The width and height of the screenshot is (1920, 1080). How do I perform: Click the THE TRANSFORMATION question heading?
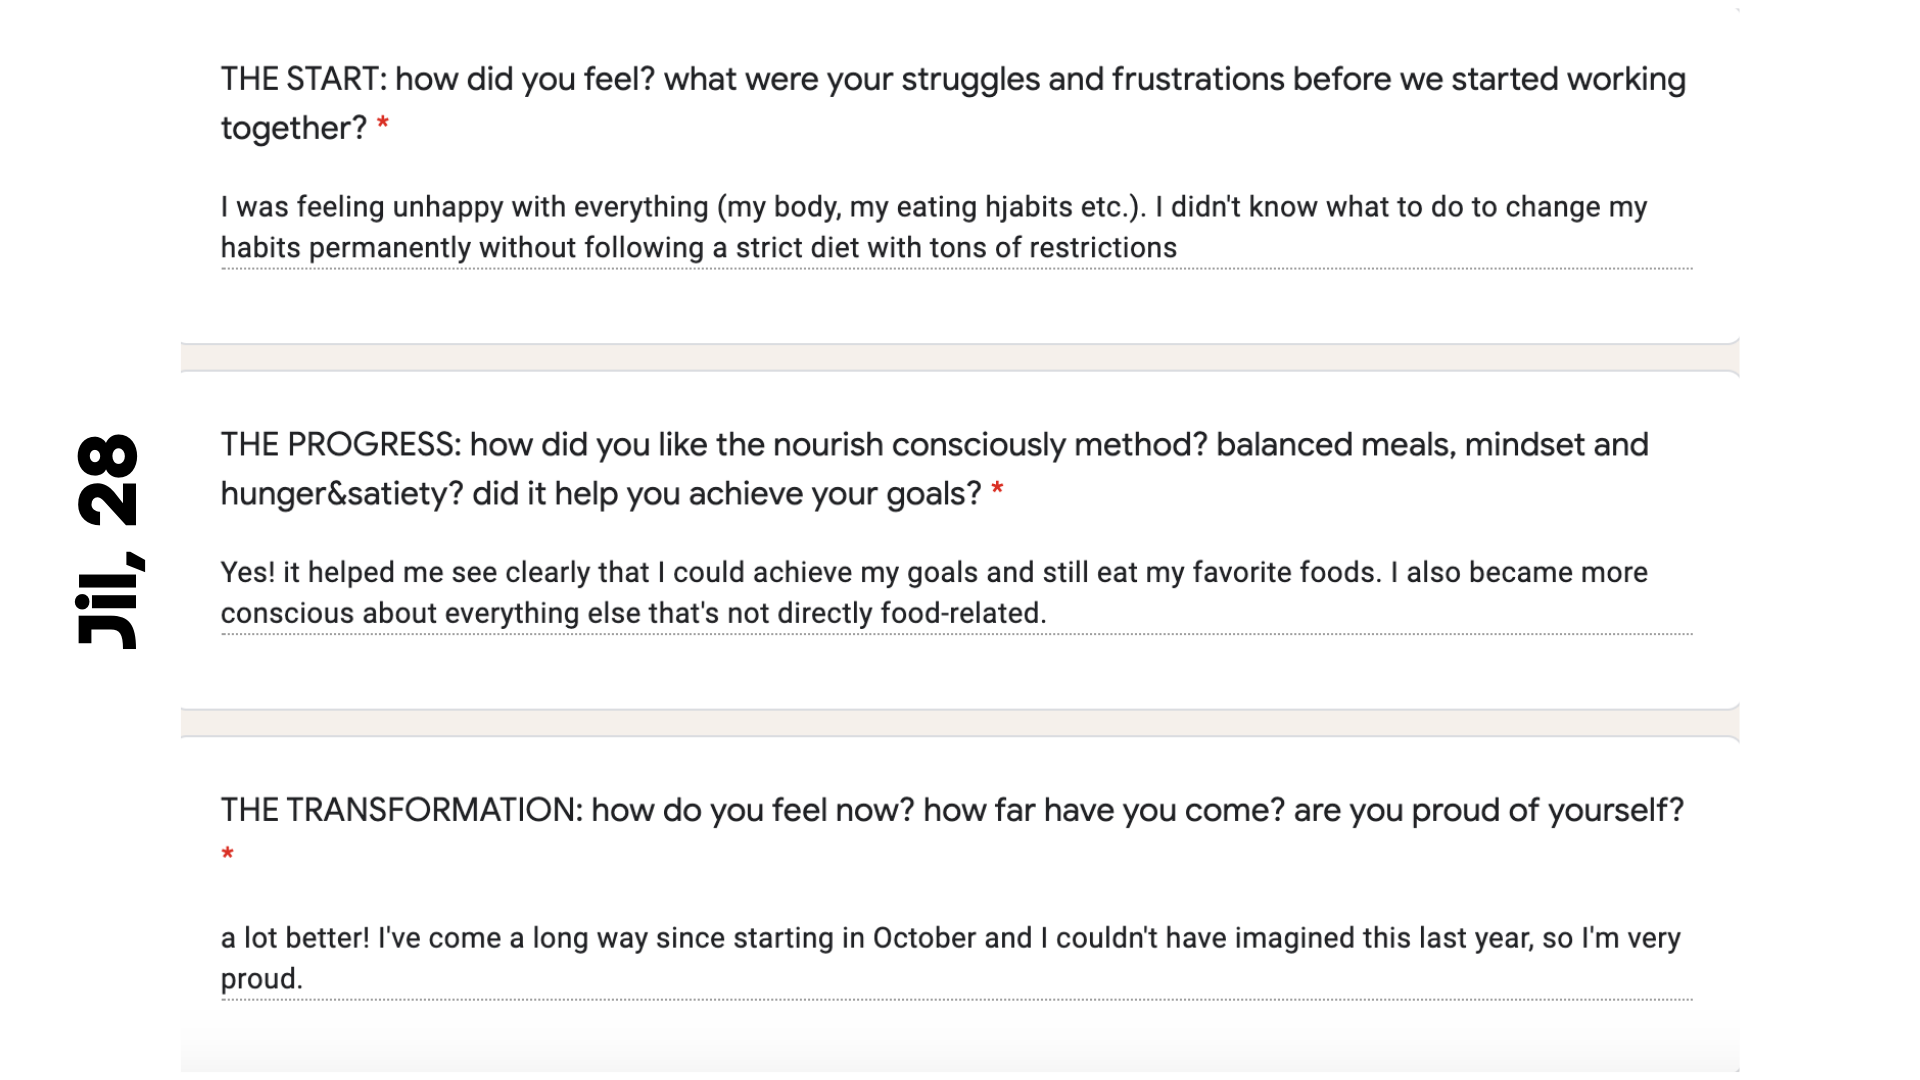point(951,810)
